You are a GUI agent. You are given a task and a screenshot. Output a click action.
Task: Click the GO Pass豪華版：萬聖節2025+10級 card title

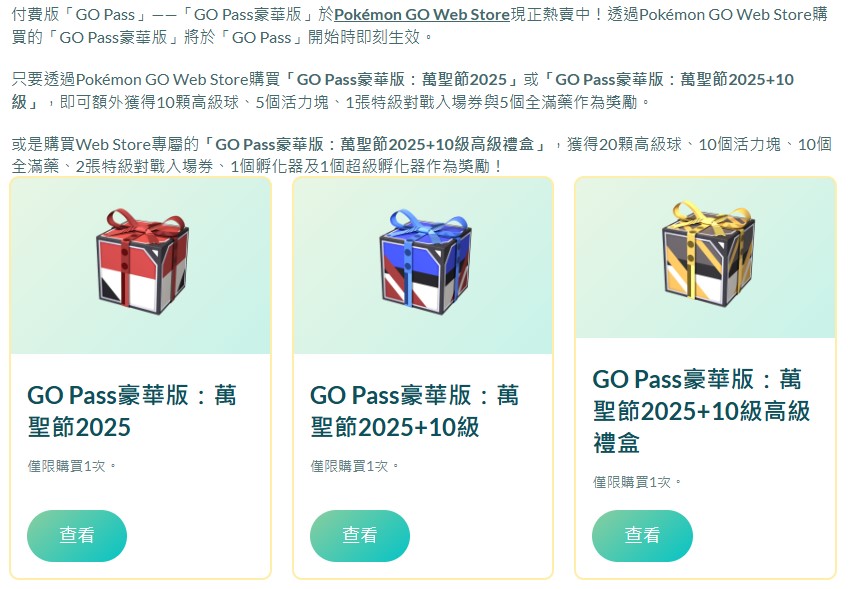(x=415, y=411)
